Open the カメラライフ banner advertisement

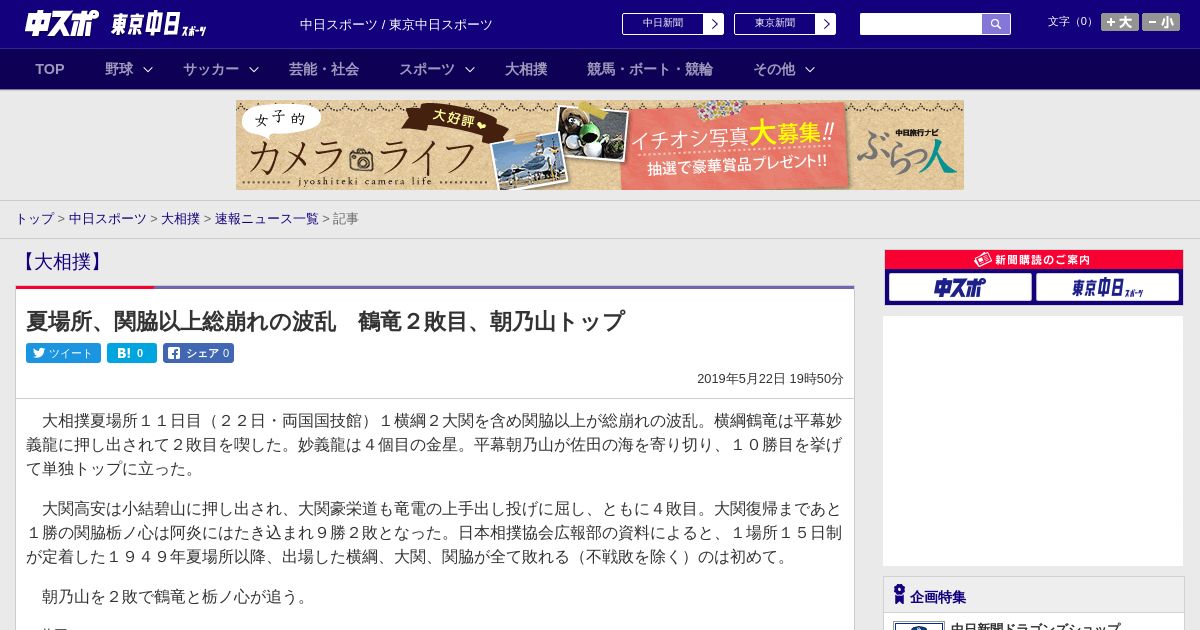tap(600, 145)
